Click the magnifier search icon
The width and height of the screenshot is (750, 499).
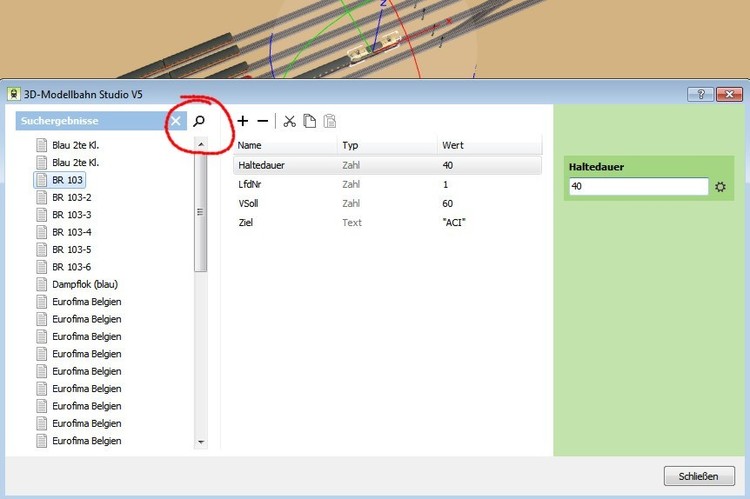pos(199,121)
